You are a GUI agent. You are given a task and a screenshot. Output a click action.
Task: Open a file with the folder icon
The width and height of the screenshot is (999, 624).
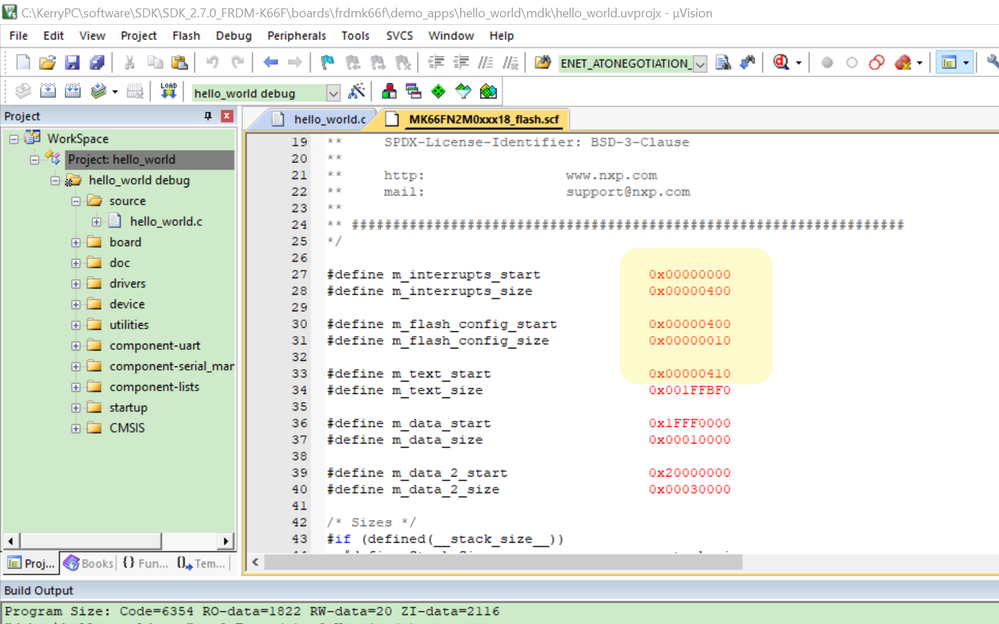(x=47, y=62)
